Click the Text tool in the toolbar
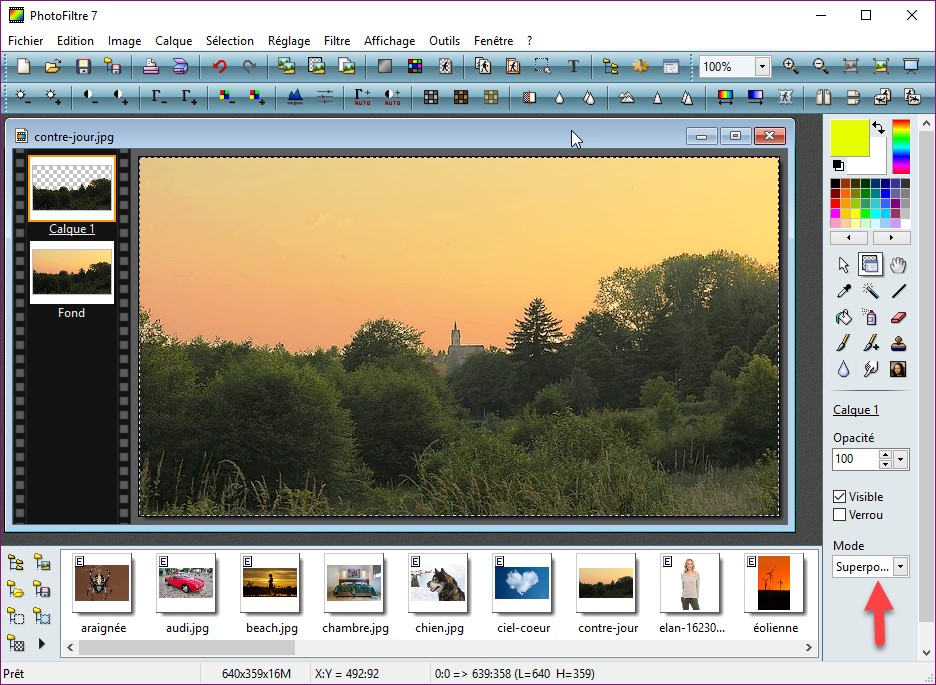936x685 pixels. (573, 67)
